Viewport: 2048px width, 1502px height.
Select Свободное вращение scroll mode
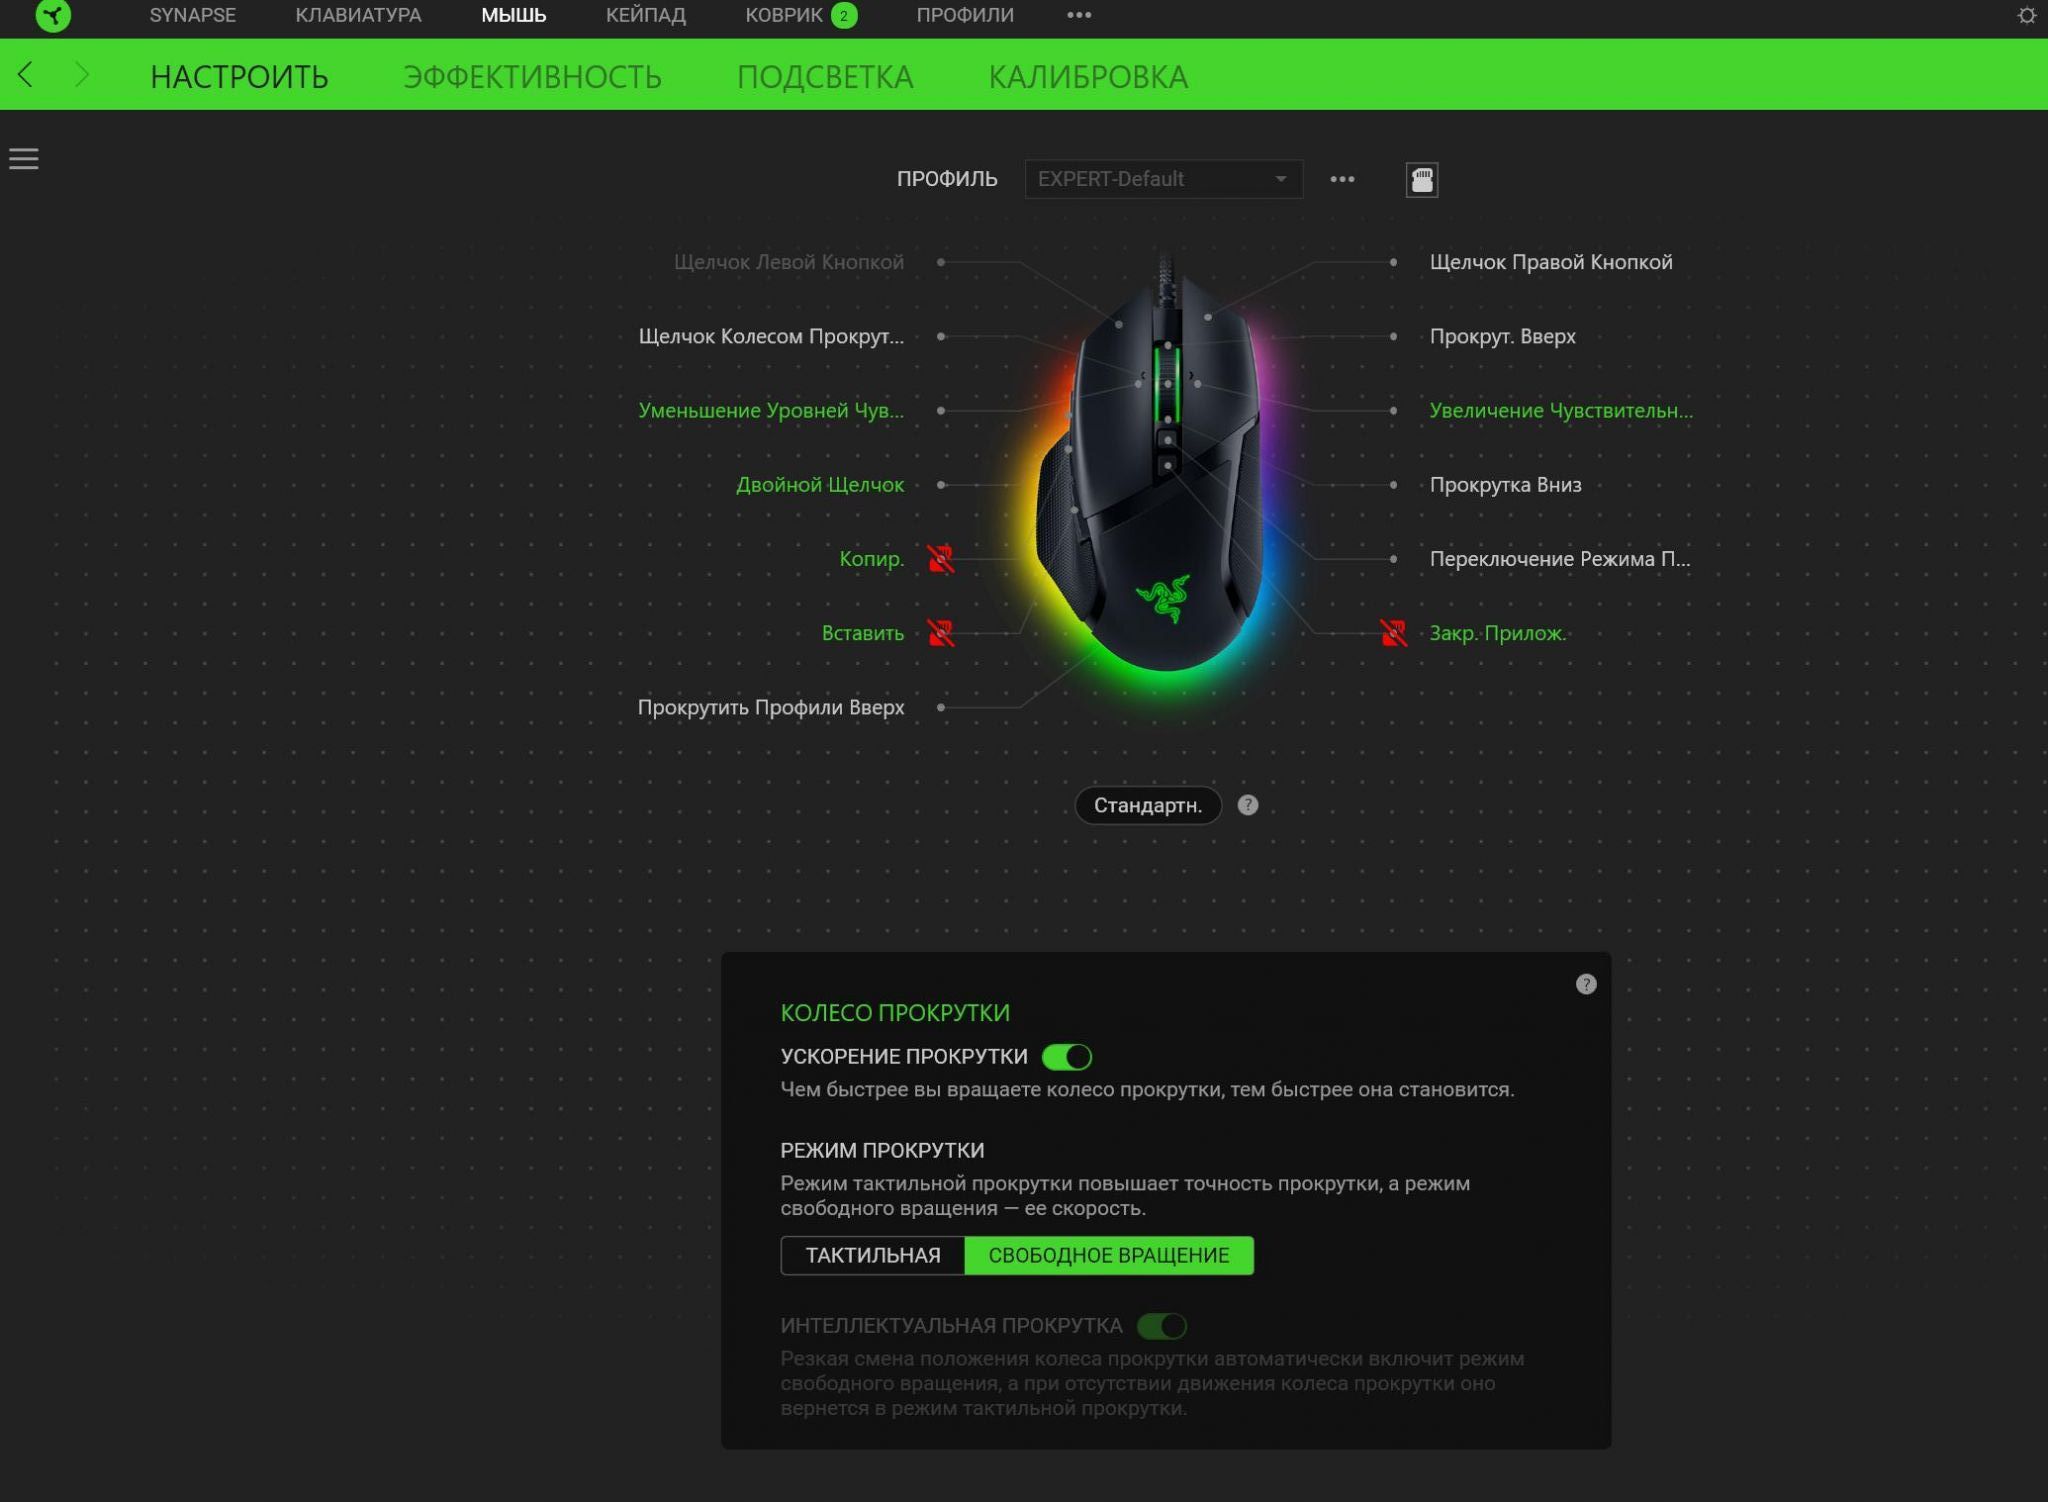(1109, 1255)
